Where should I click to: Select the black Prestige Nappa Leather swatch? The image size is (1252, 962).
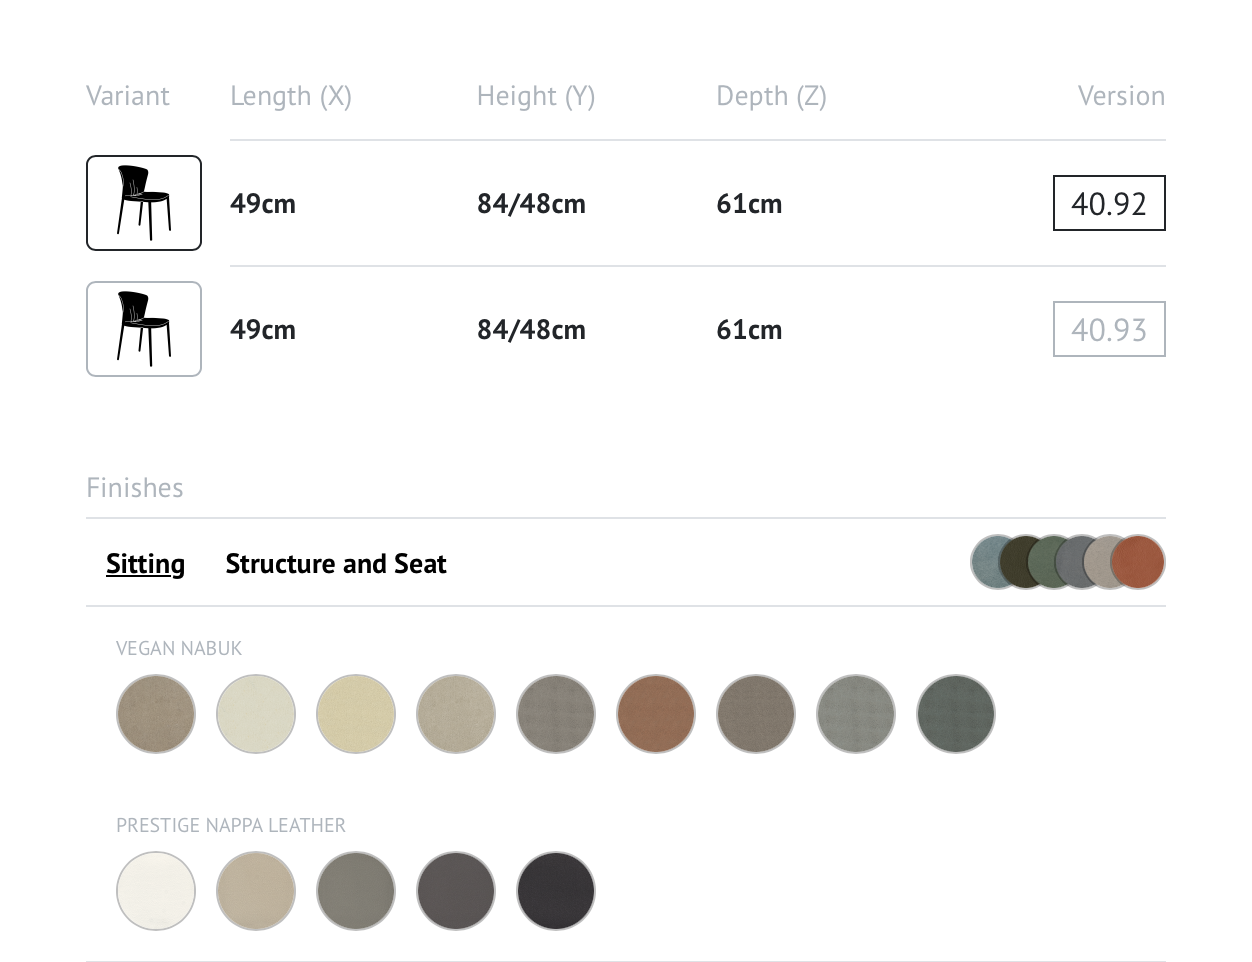pos(556,891)
